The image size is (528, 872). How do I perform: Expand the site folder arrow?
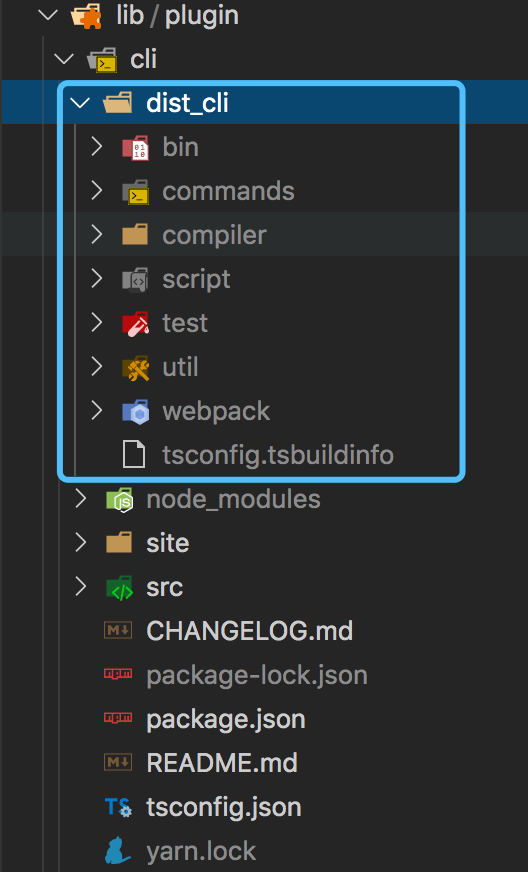click(x=81, y=543)
